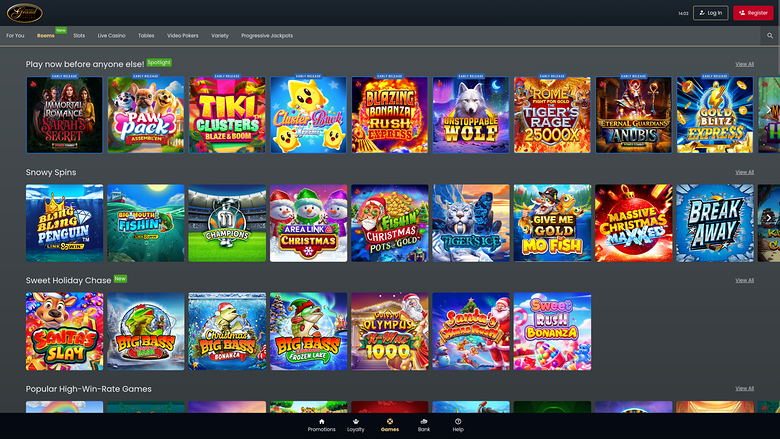The width and height of the screenshot is (780, 439).
Task: Open the Bank icon in bottom bar
Action: pyautogui.click(x=424, y=421)
